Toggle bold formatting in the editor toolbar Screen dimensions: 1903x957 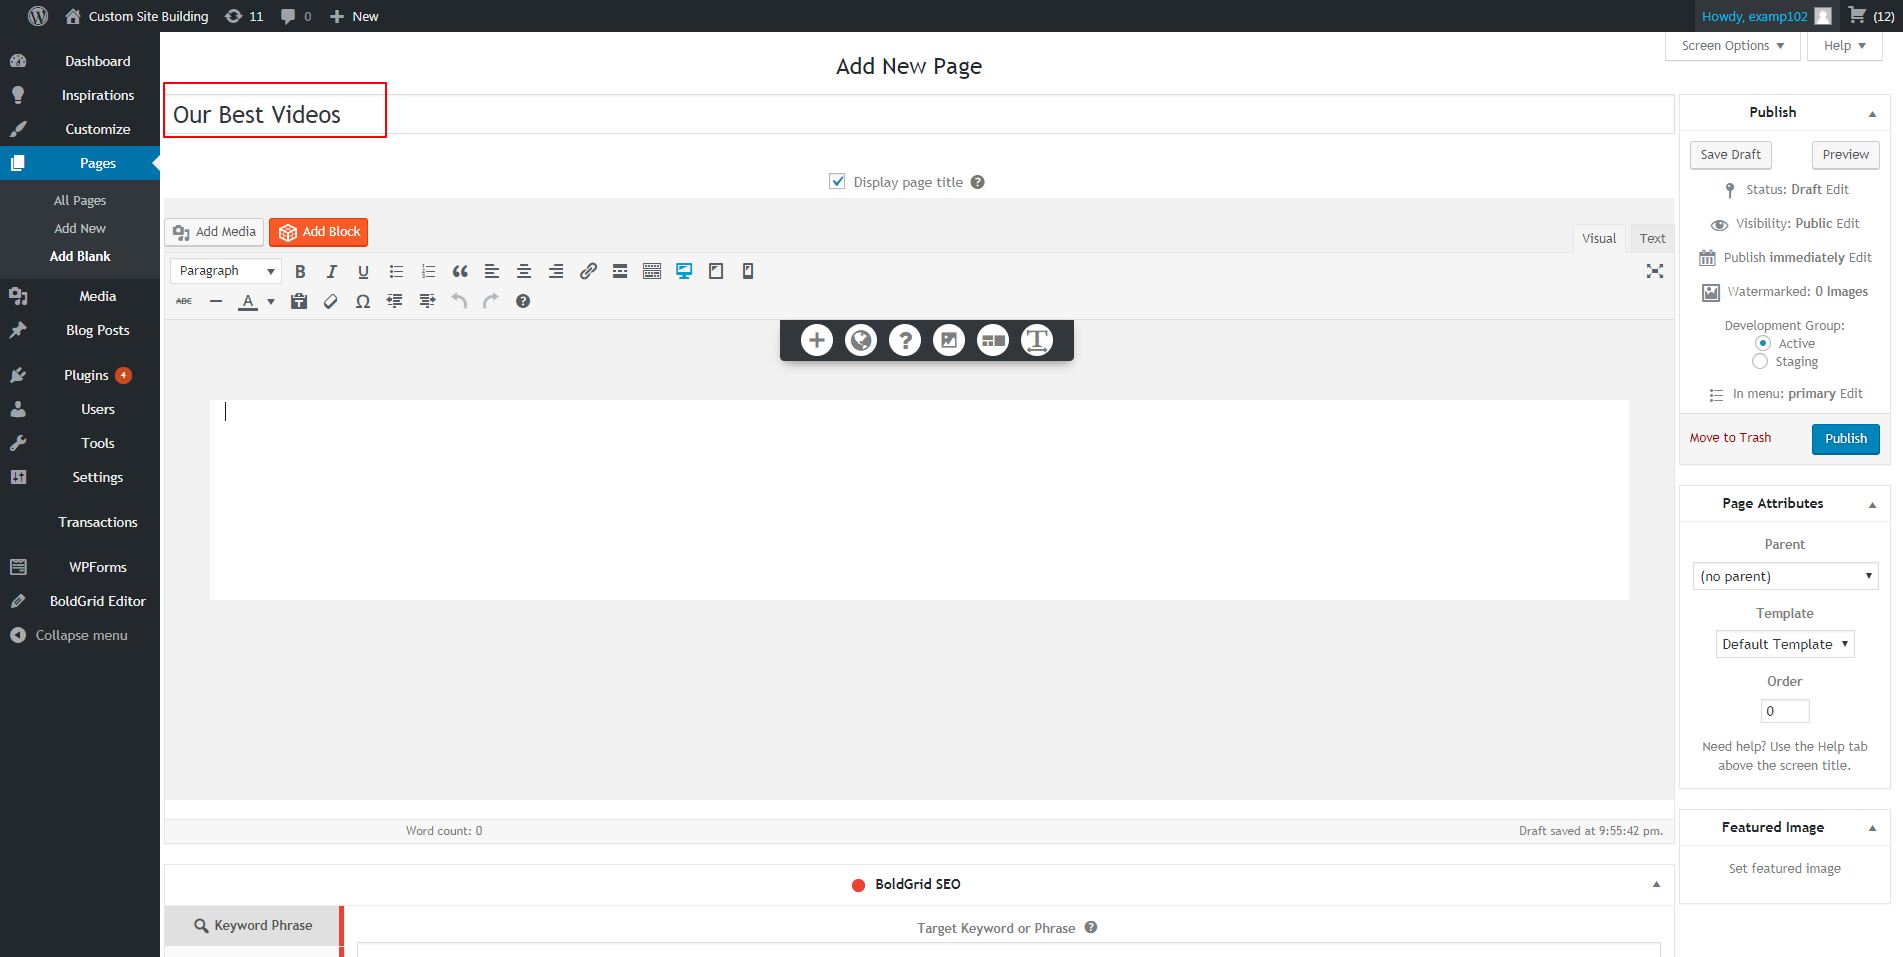(300, 271)
